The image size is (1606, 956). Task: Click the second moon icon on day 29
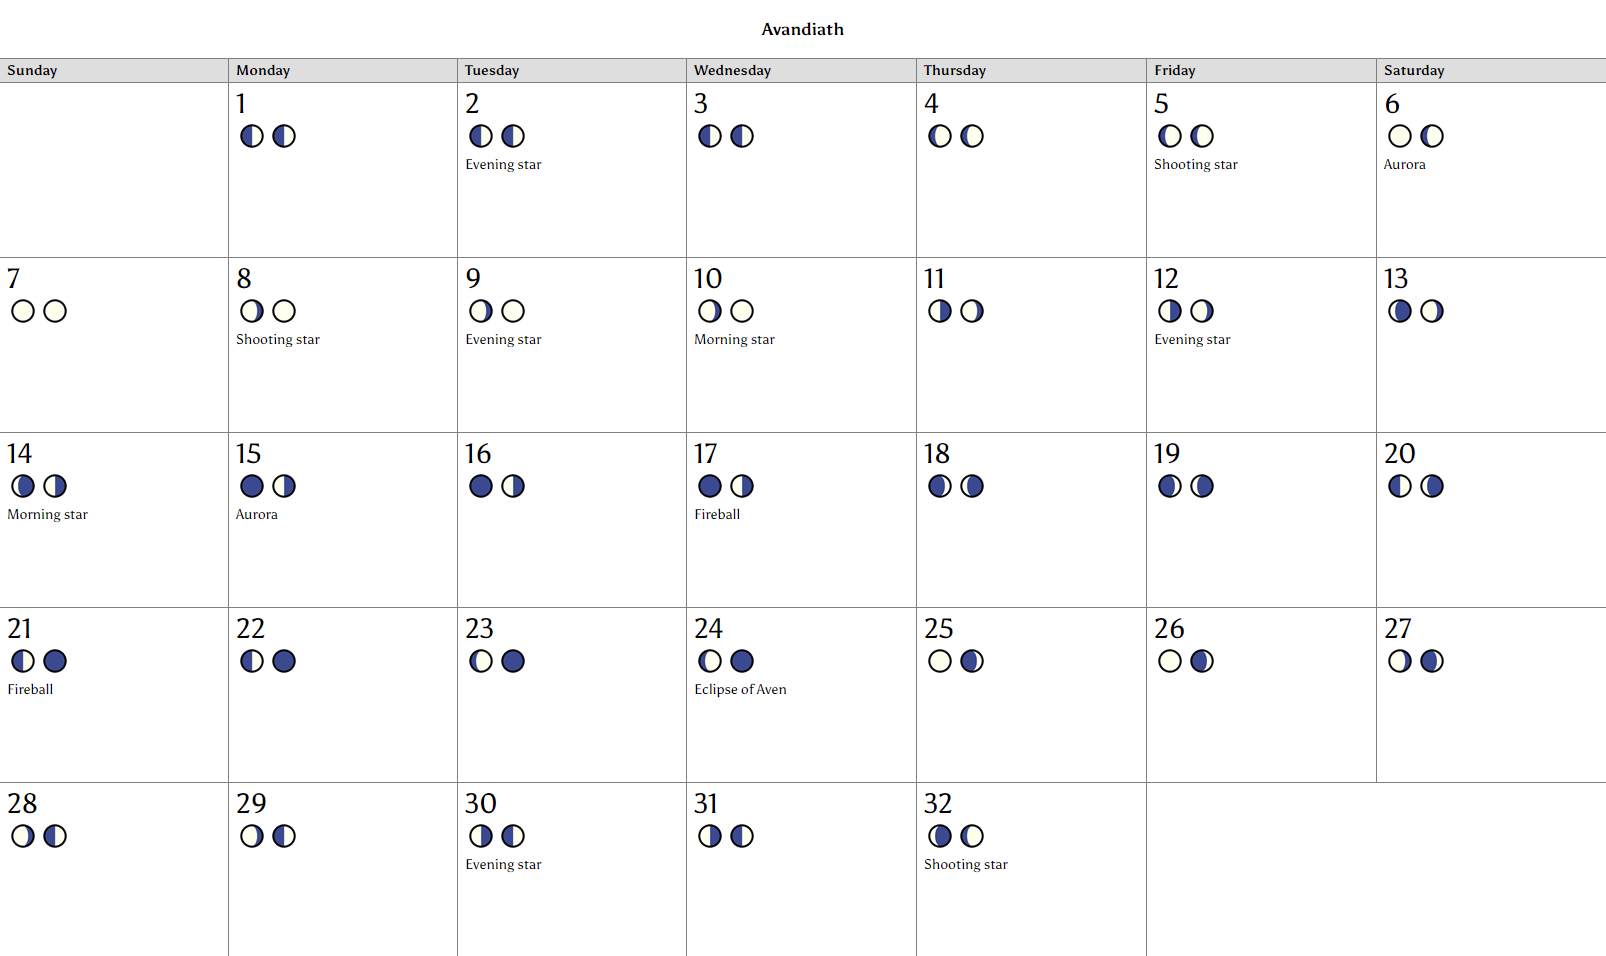(284, 836)
